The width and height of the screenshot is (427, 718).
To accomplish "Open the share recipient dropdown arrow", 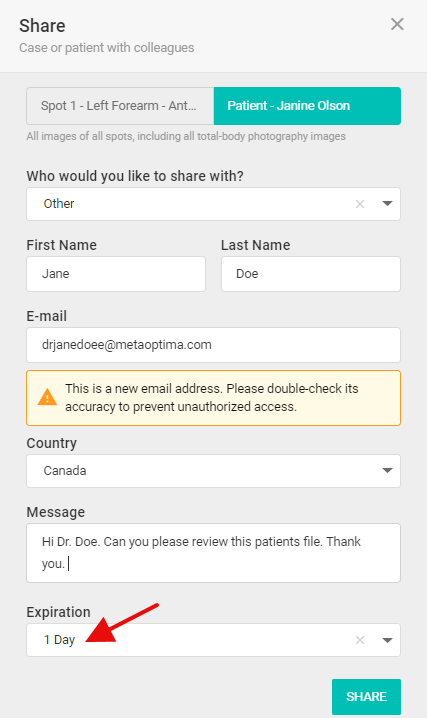I will tap(387, 204).
